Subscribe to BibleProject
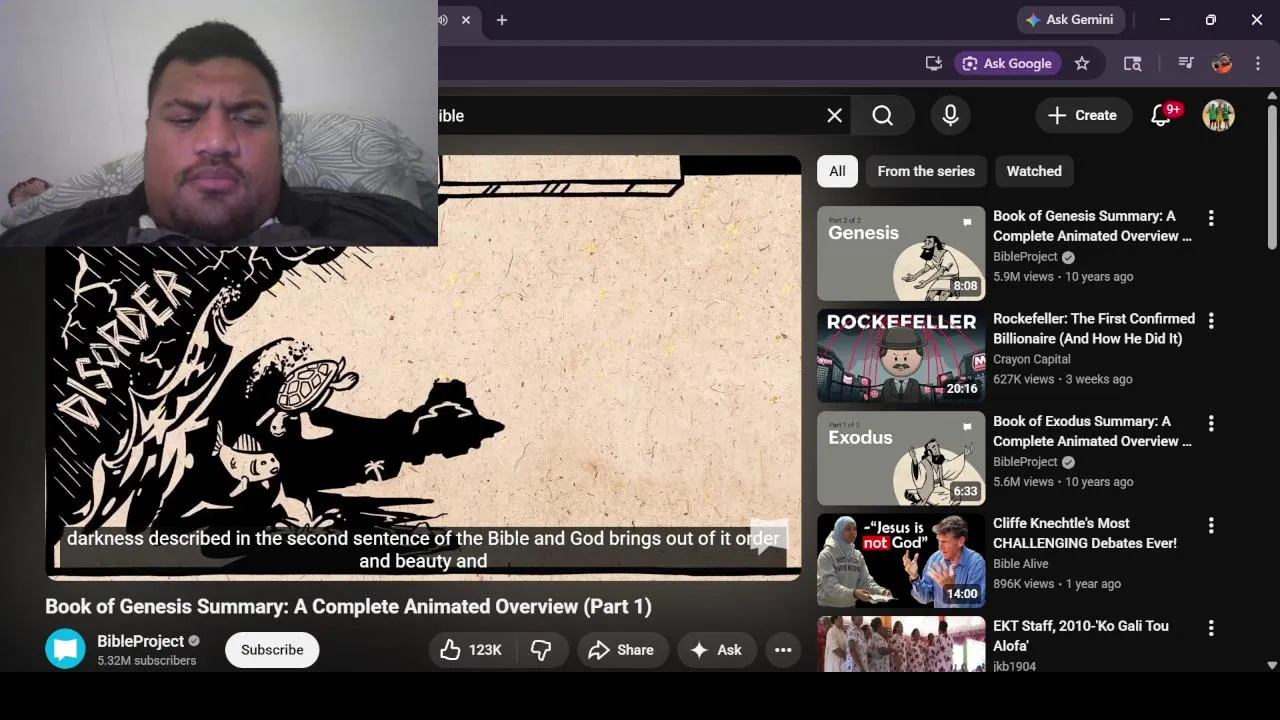This screenshot has height=720, width=1280. click(272, 650)
